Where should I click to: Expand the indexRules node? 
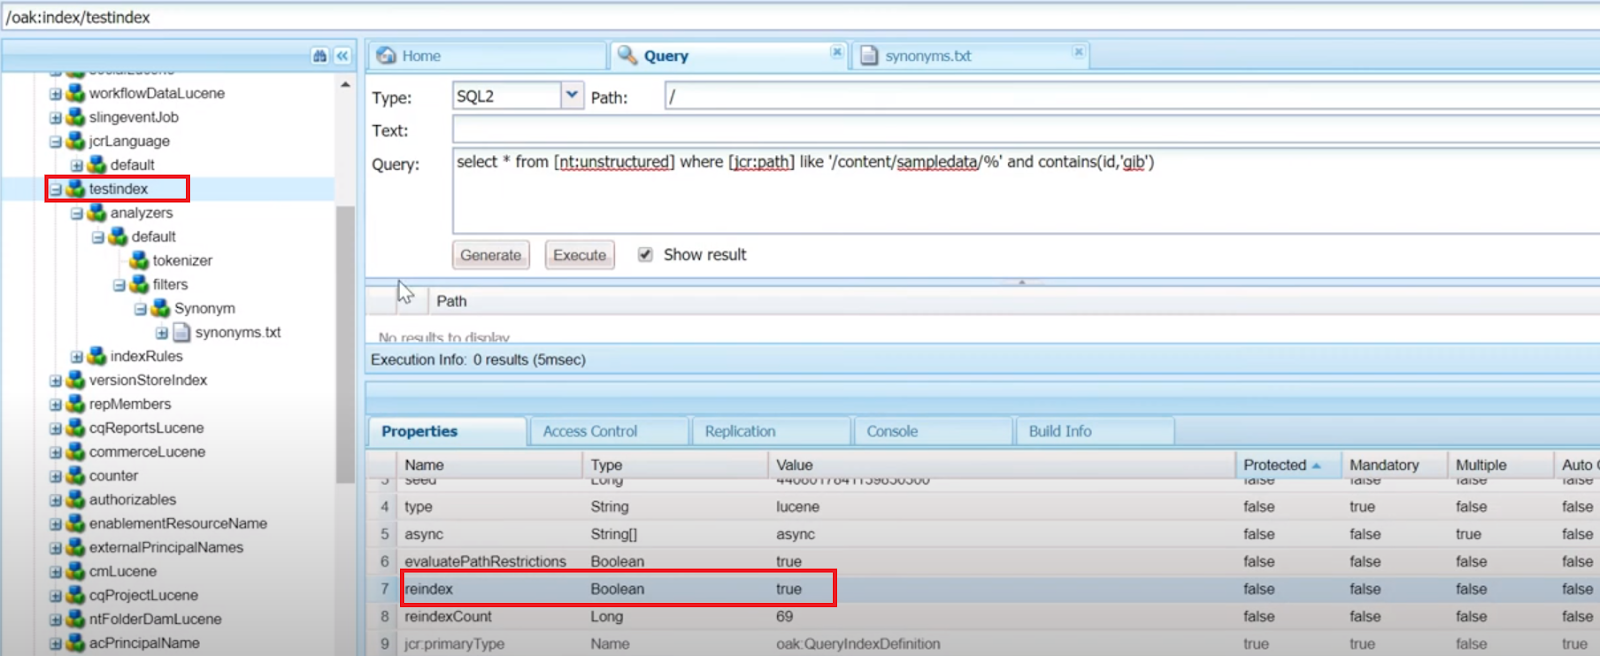(x=77, y=356)
